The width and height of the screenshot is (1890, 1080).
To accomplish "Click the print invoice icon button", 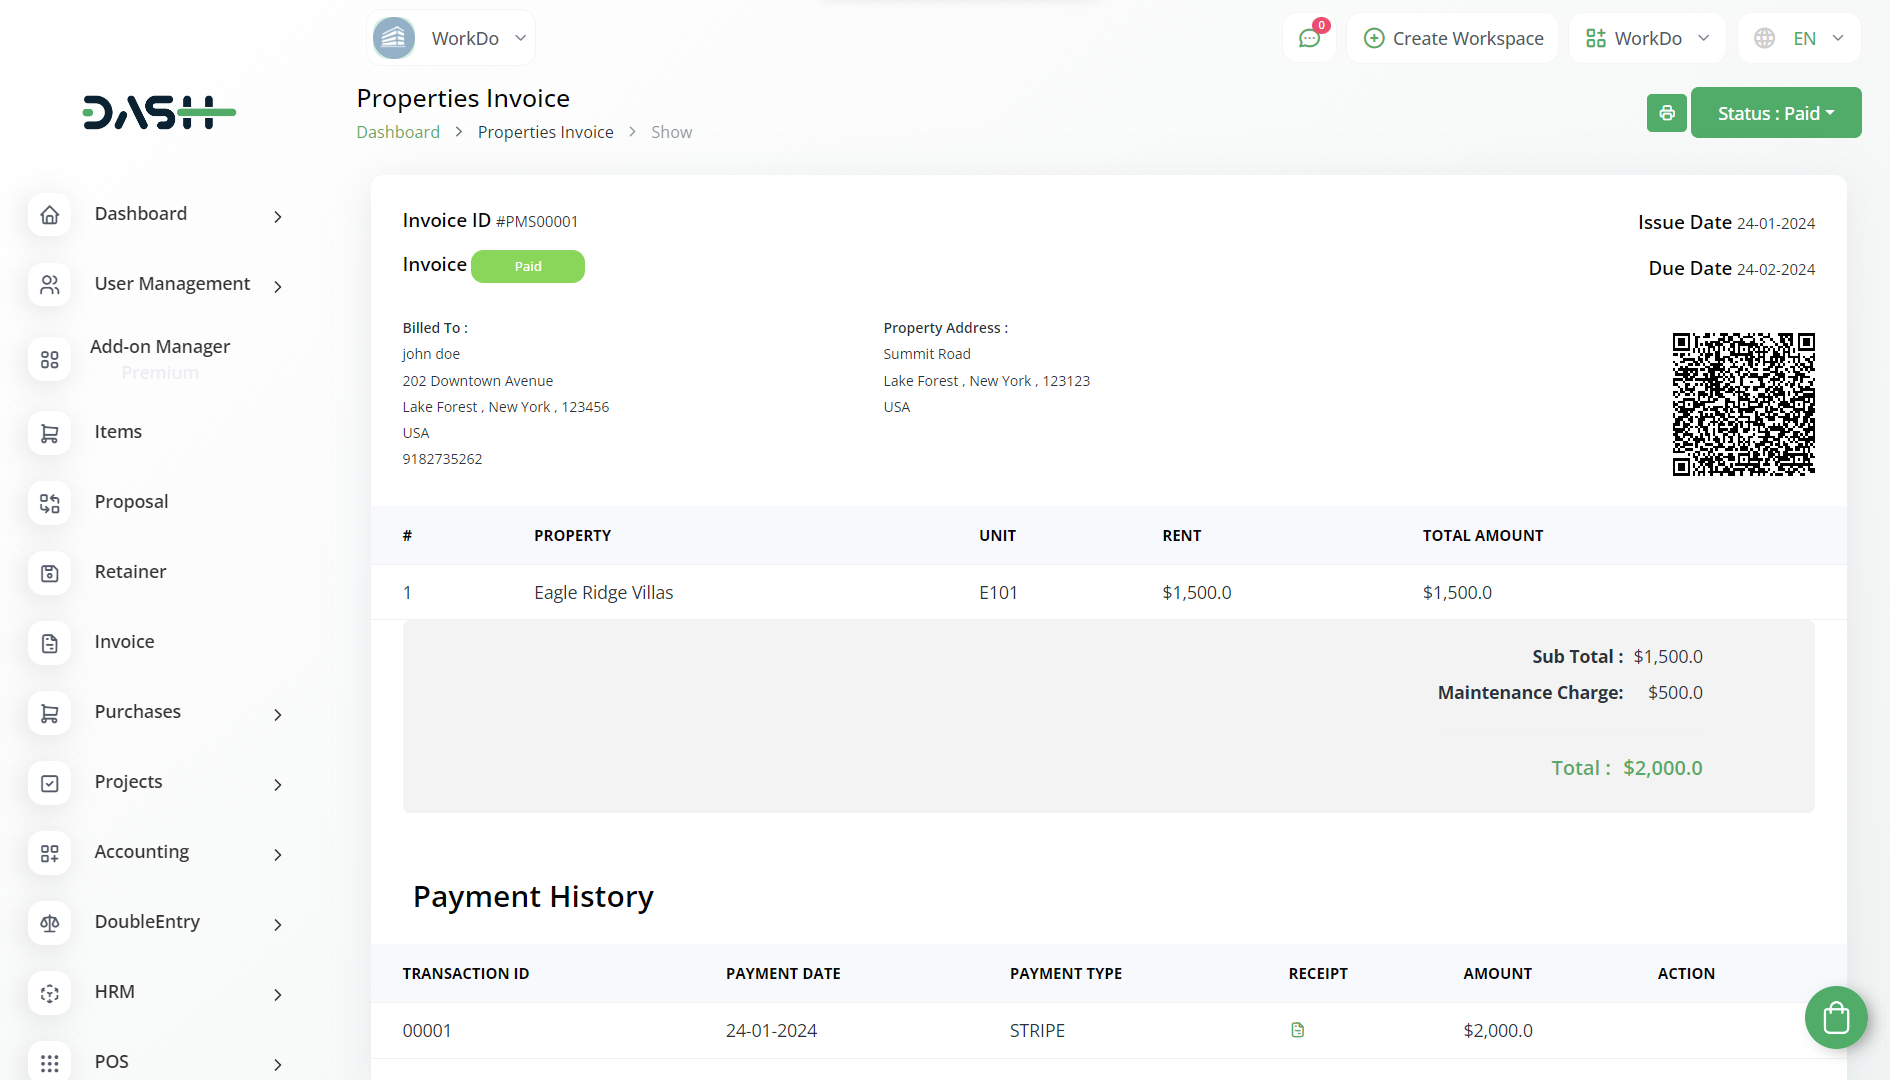I will pos(1666,113).
